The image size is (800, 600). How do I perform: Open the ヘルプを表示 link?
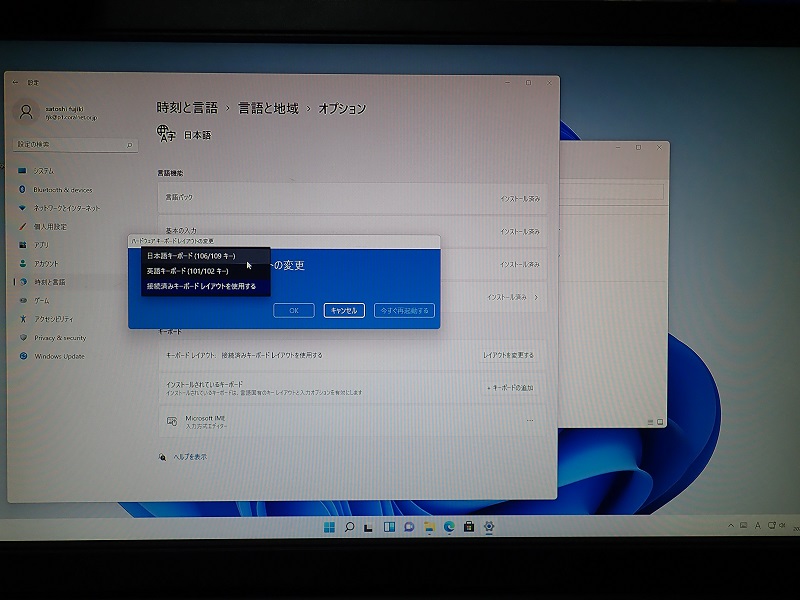coord(190,457)
